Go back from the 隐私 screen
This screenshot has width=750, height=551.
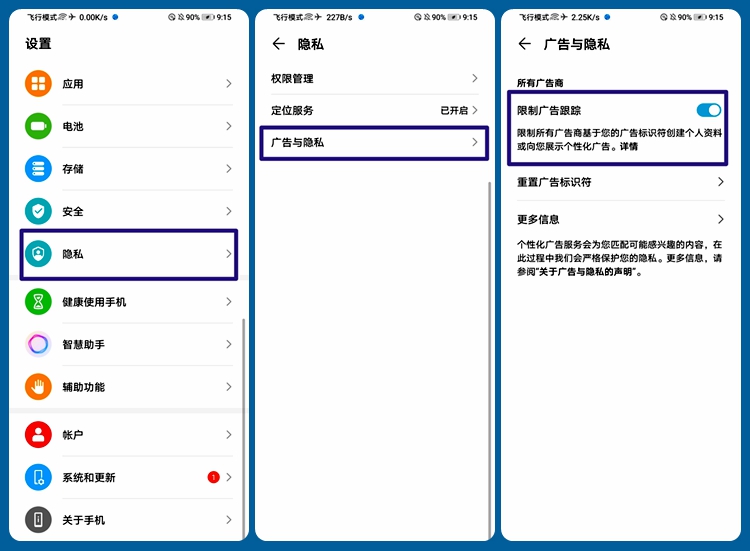point(279,44)
